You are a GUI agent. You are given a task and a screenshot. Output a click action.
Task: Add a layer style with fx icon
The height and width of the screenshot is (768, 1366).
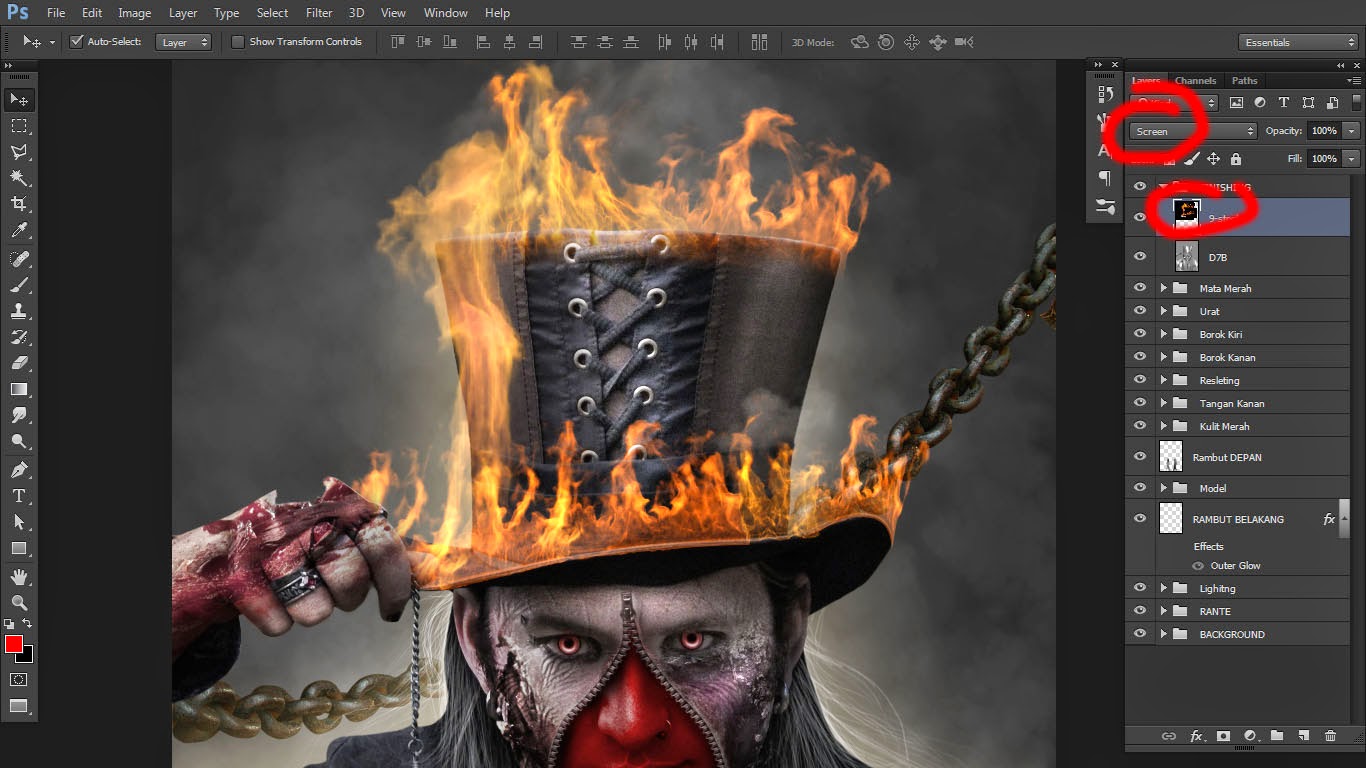tap(1196, 736)
